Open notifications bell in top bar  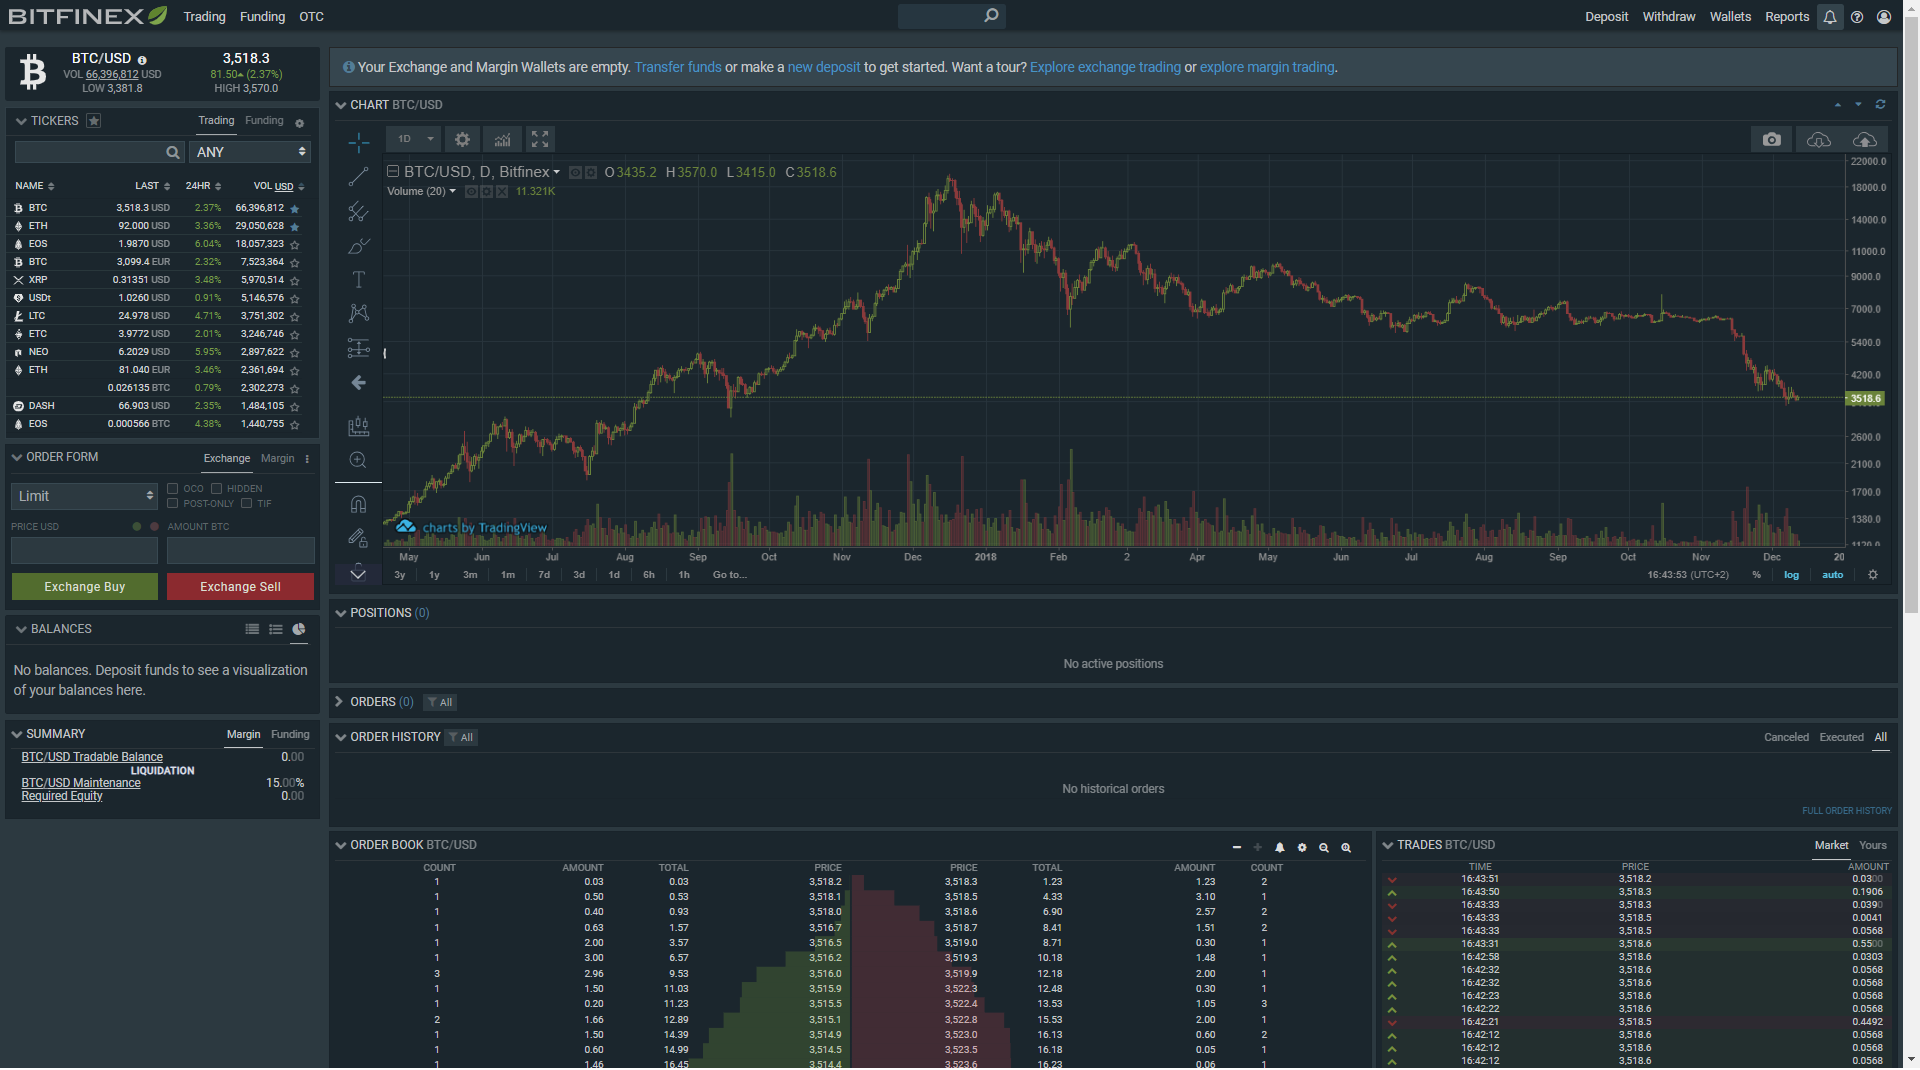(x=1830, y=17)
